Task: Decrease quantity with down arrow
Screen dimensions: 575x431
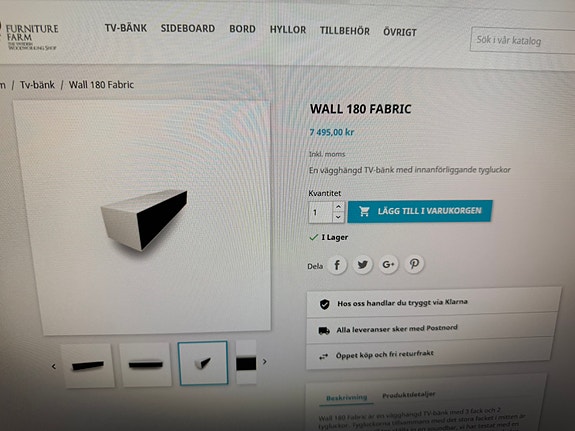Action: (x=338, y=217)
